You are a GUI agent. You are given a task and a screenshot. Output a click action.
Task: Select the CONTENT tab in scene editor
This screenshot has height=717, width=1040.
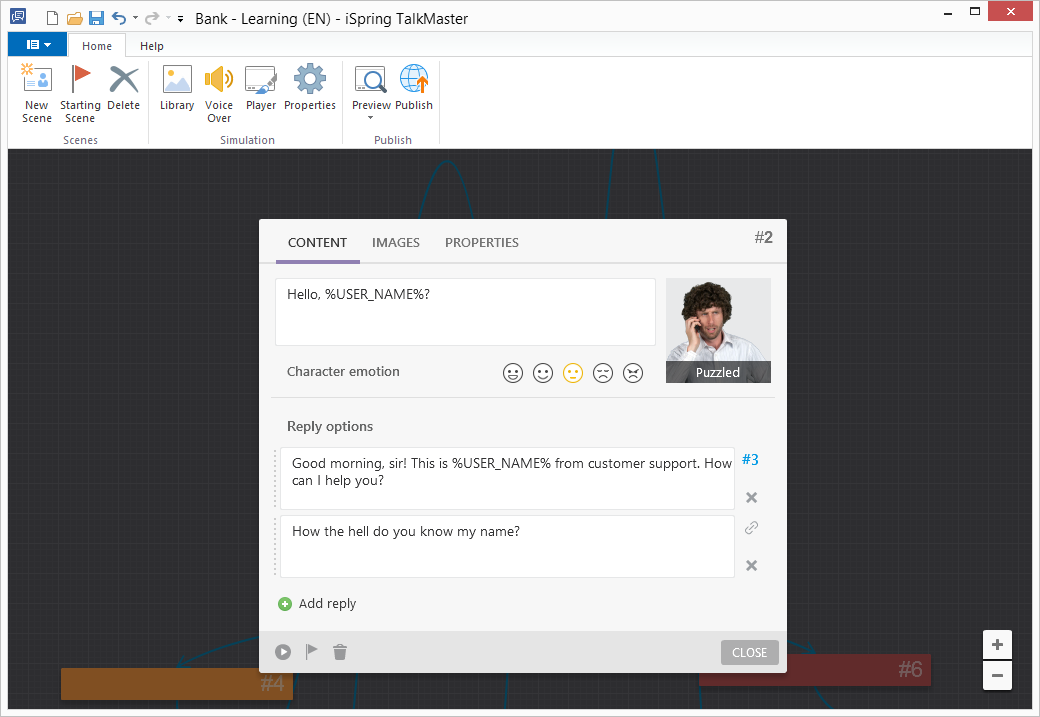tap(317, 243)
